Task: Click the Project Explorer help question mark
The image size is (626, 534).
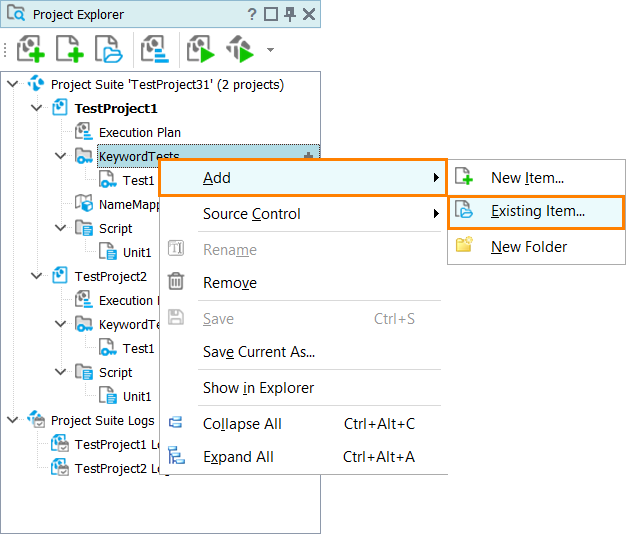Action: tap(252, 14)
